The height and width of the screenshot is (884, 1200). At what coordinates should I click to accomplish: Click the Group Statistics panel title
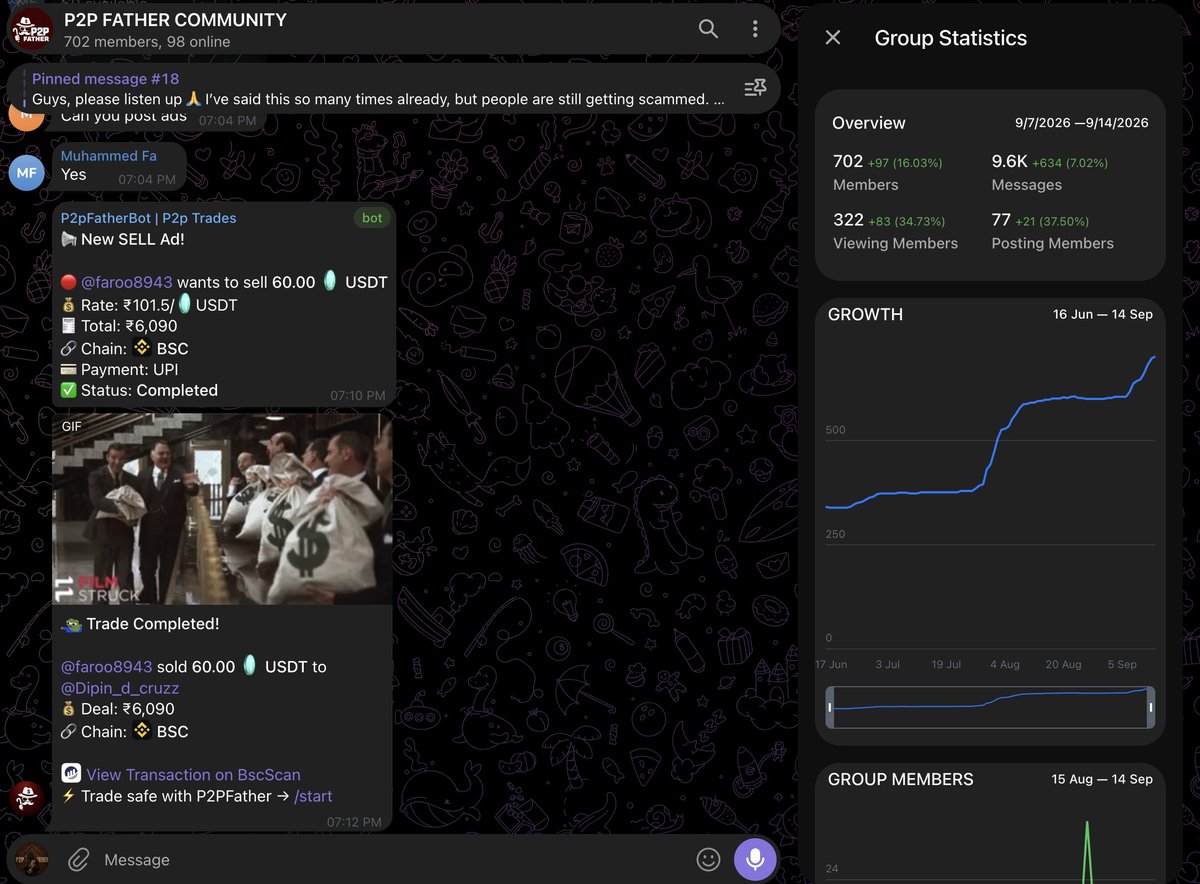(x=951, y=38)
